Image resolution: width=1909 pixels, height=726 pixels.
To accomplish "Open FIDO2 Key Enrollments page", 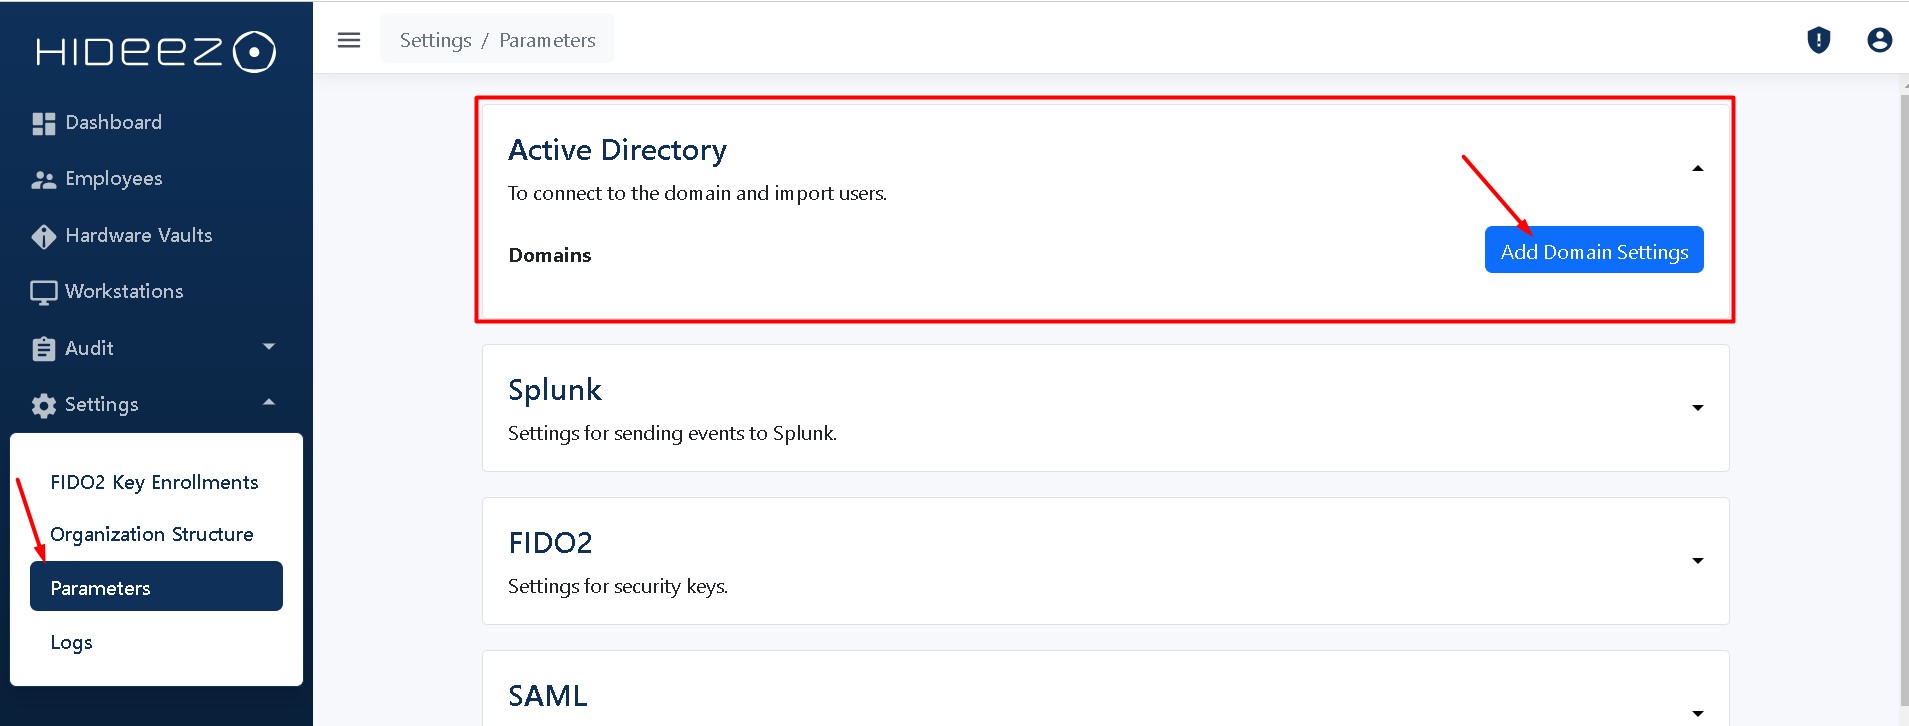I will [x=154, y=482].
